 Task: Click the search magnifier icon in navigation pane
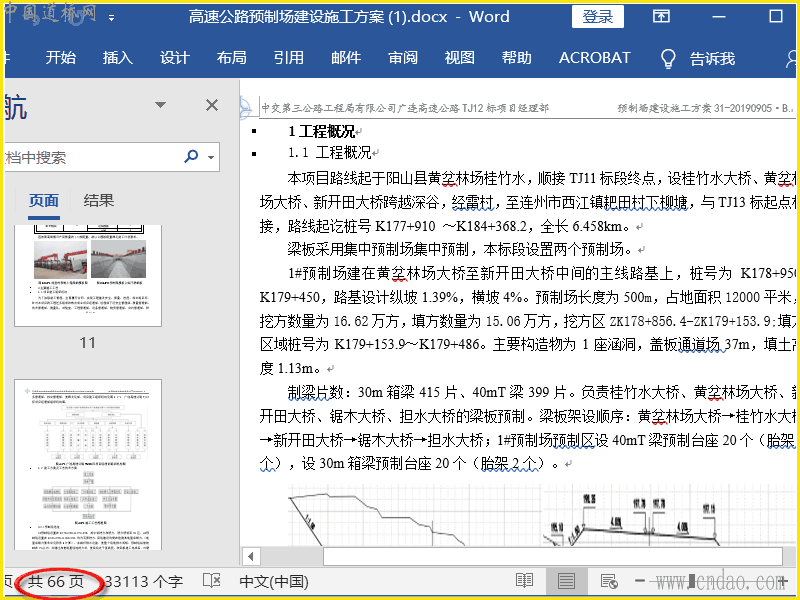(191, 157)
